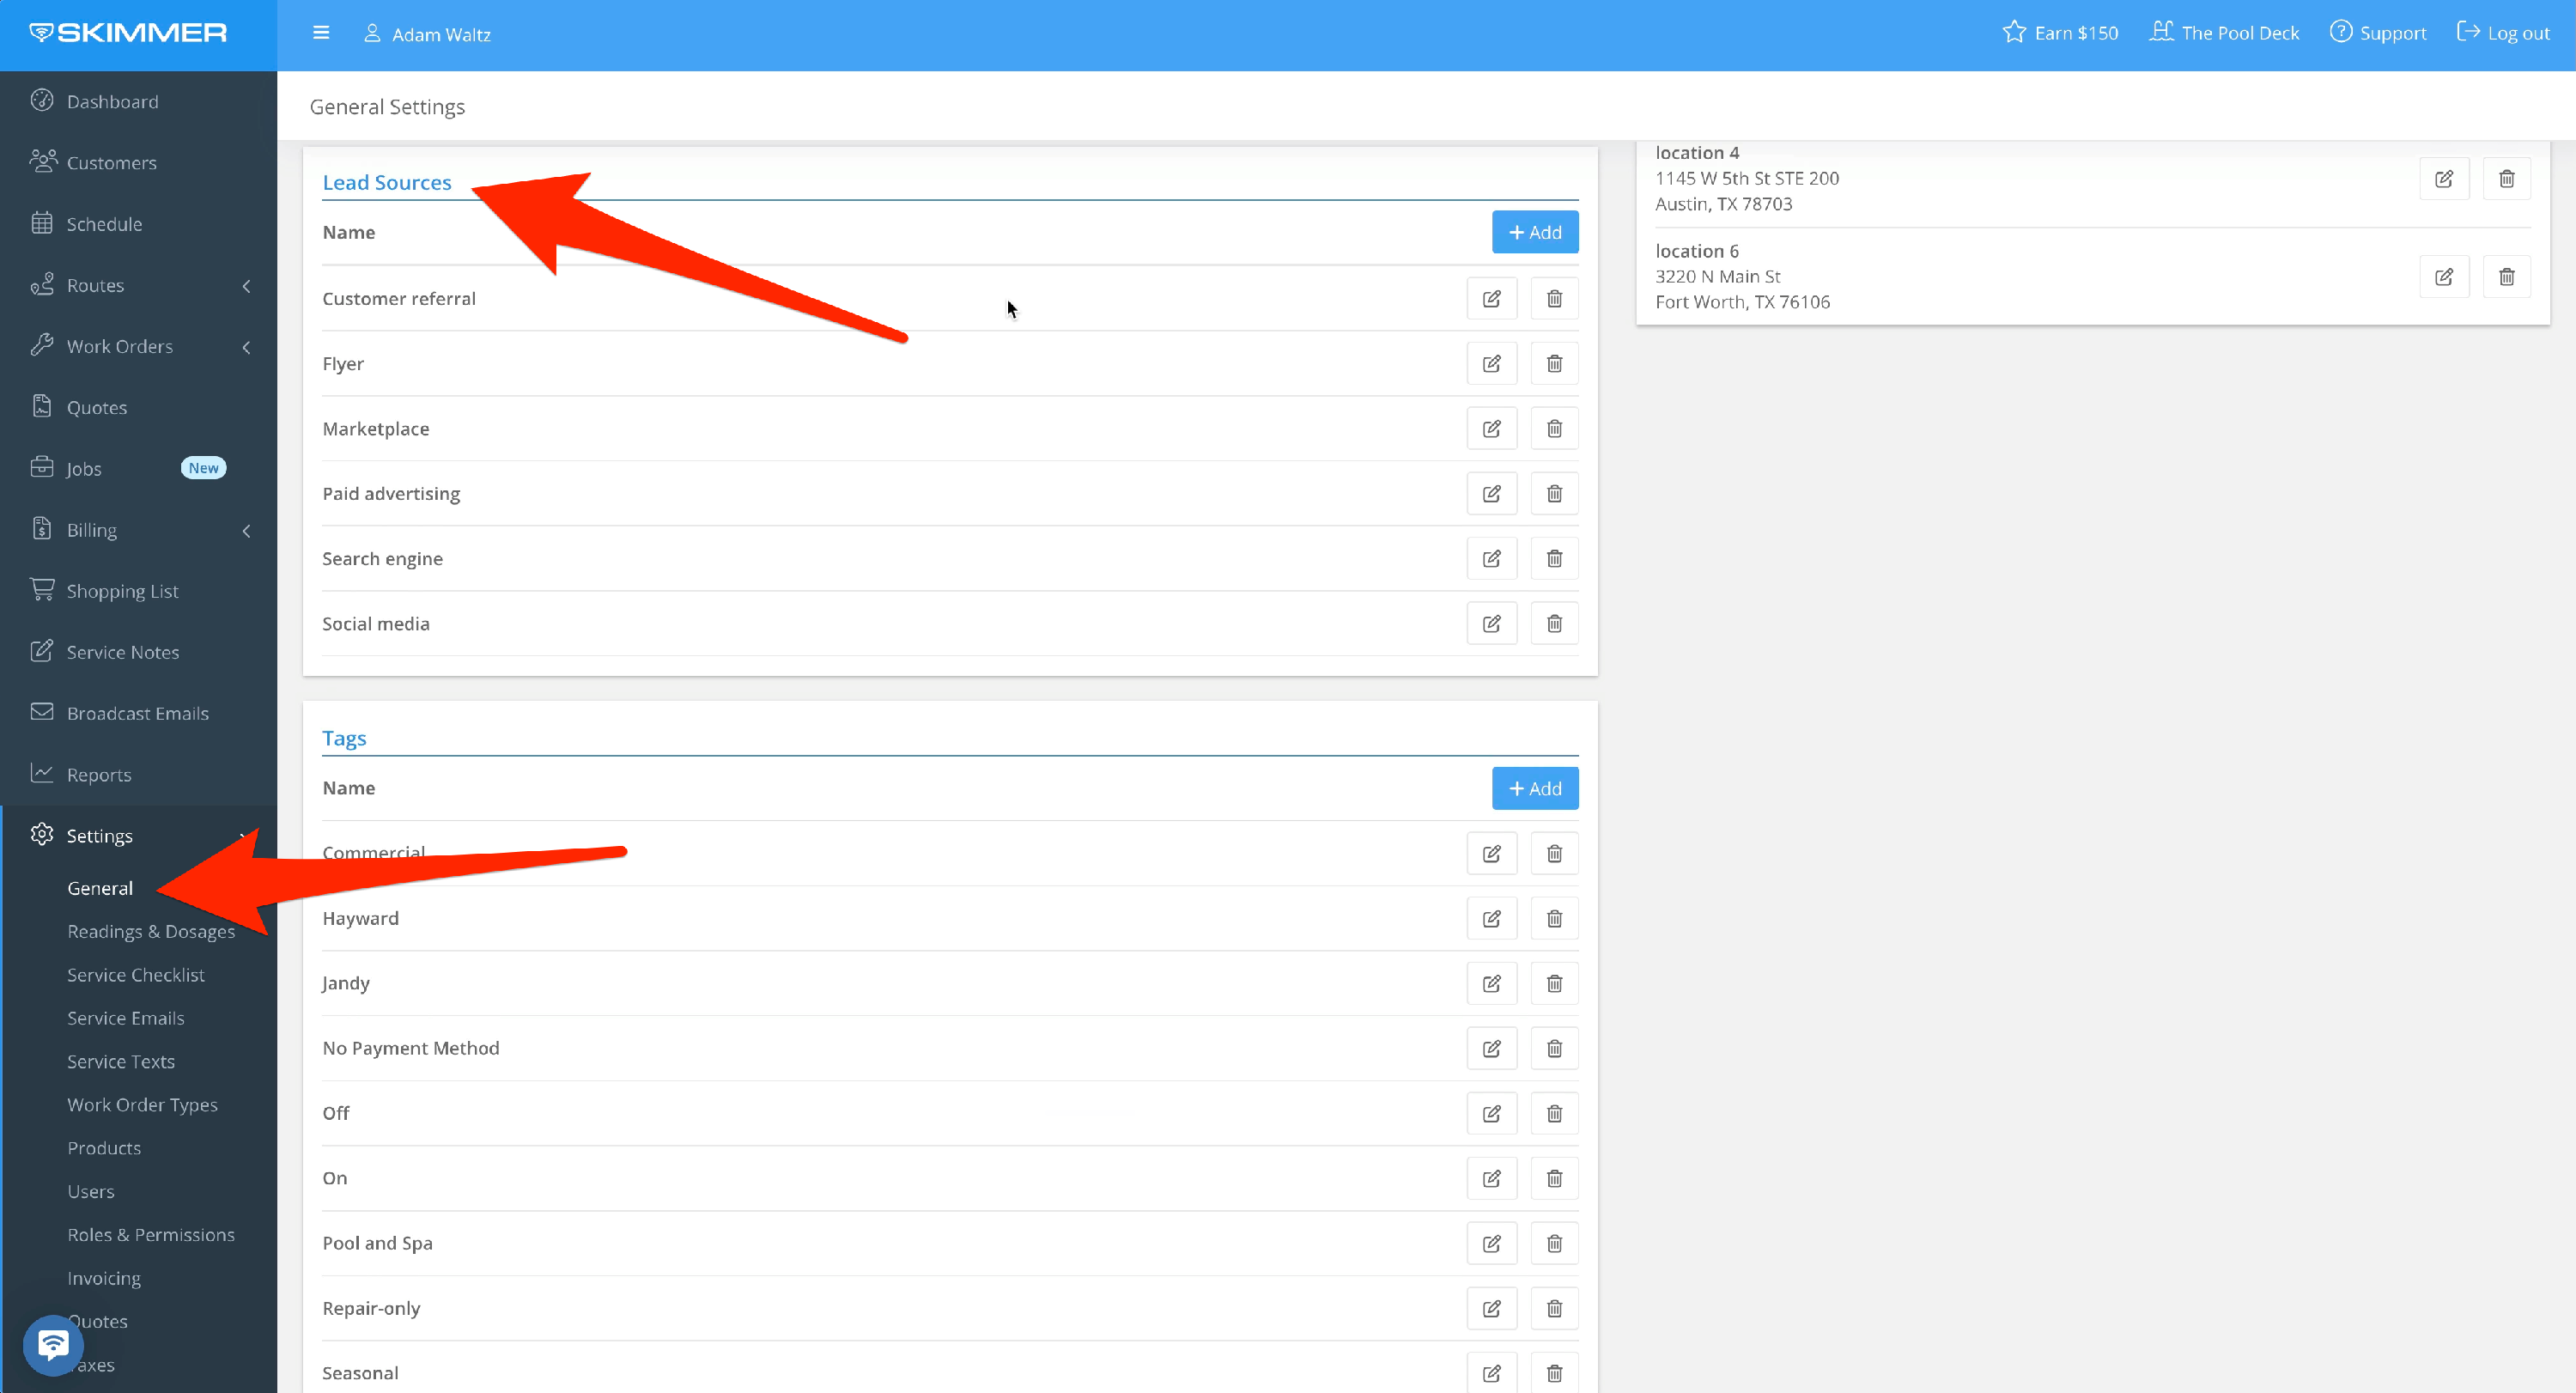Delete location 6 address entry
Screen dimensions: 2576x1393
coord(2506,277)
